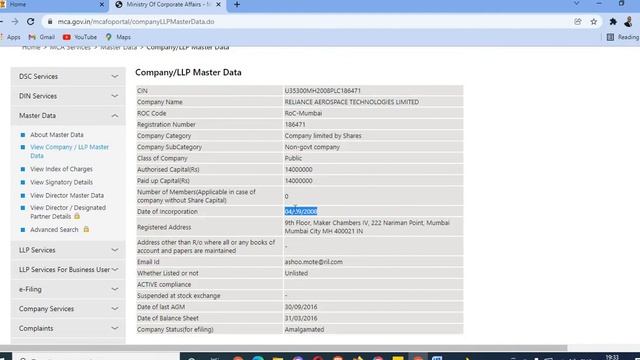Click the email ashoo.mote@ril.com
Screen dimensions: 640x360
pos(313,262)
